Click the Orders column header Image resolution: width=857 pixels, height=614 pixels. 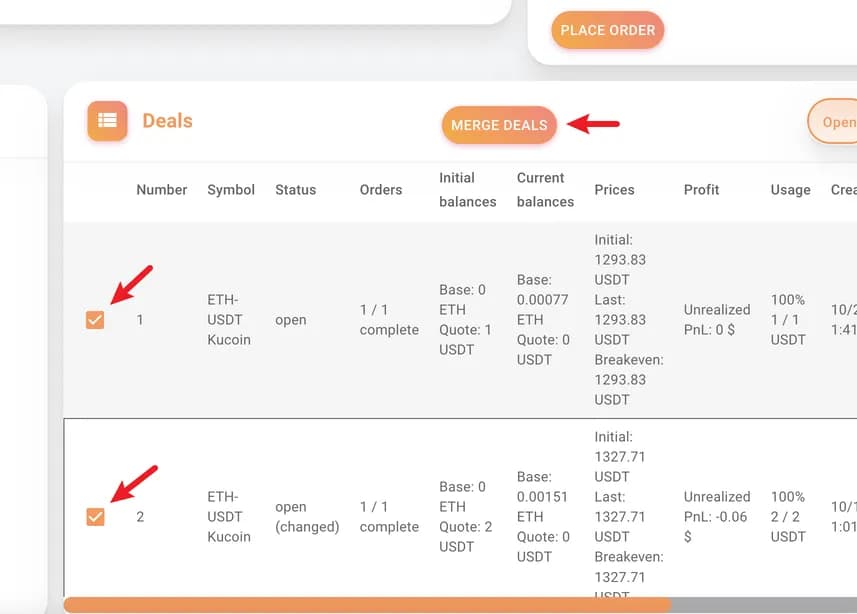[x=381, y=190]
